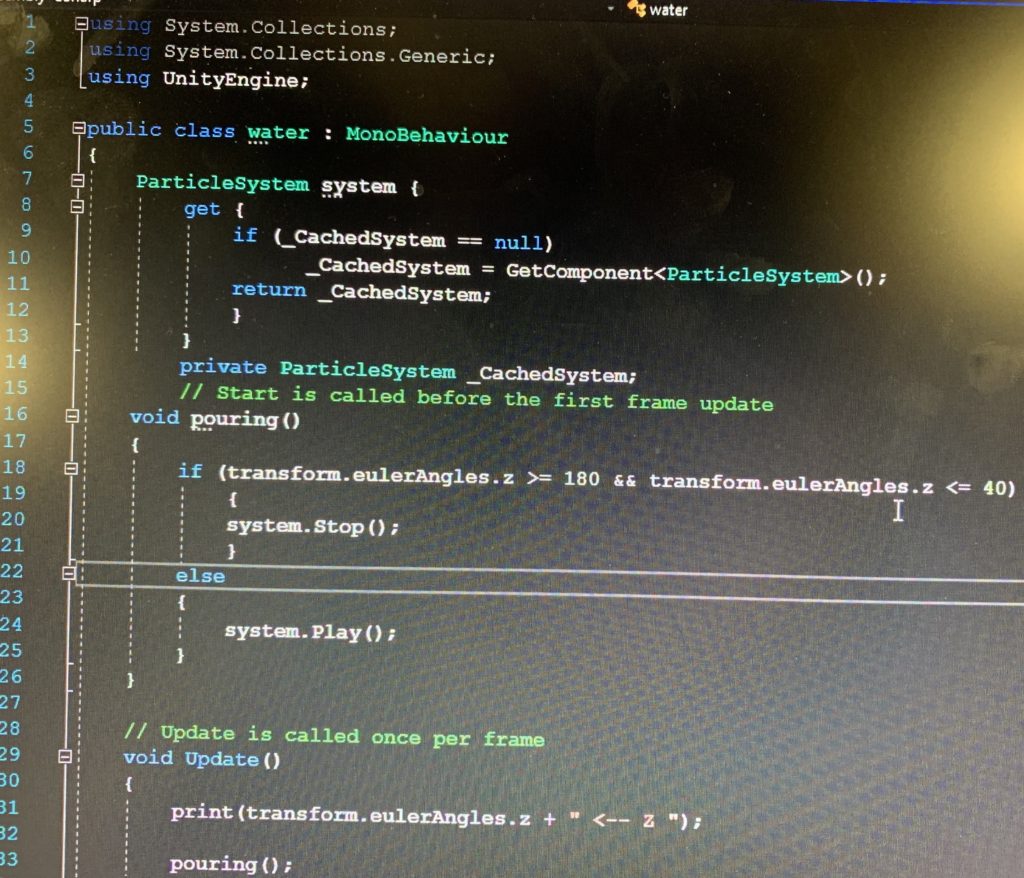Screen dimensions: 1024x878
Task: Collapse the void Update() method
Action: pos(65,756)
